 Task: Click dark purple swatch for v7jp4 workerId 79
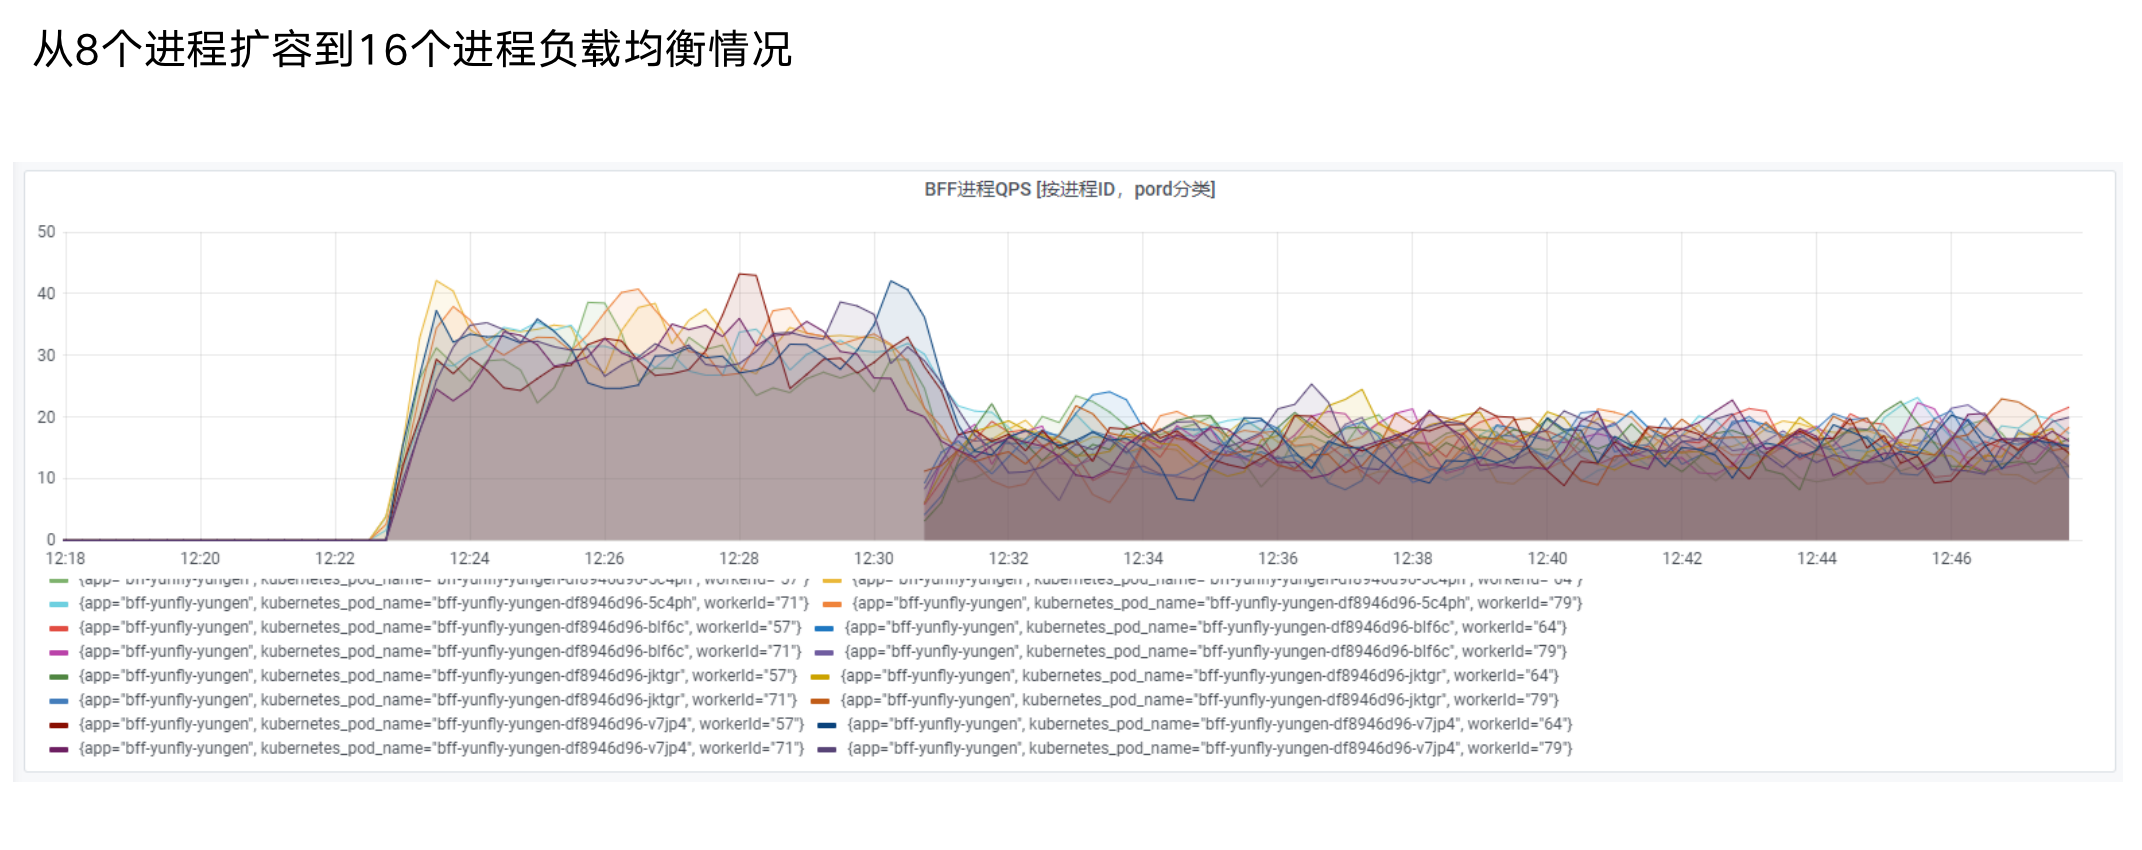pyautogui.click(x=828, y=748)
